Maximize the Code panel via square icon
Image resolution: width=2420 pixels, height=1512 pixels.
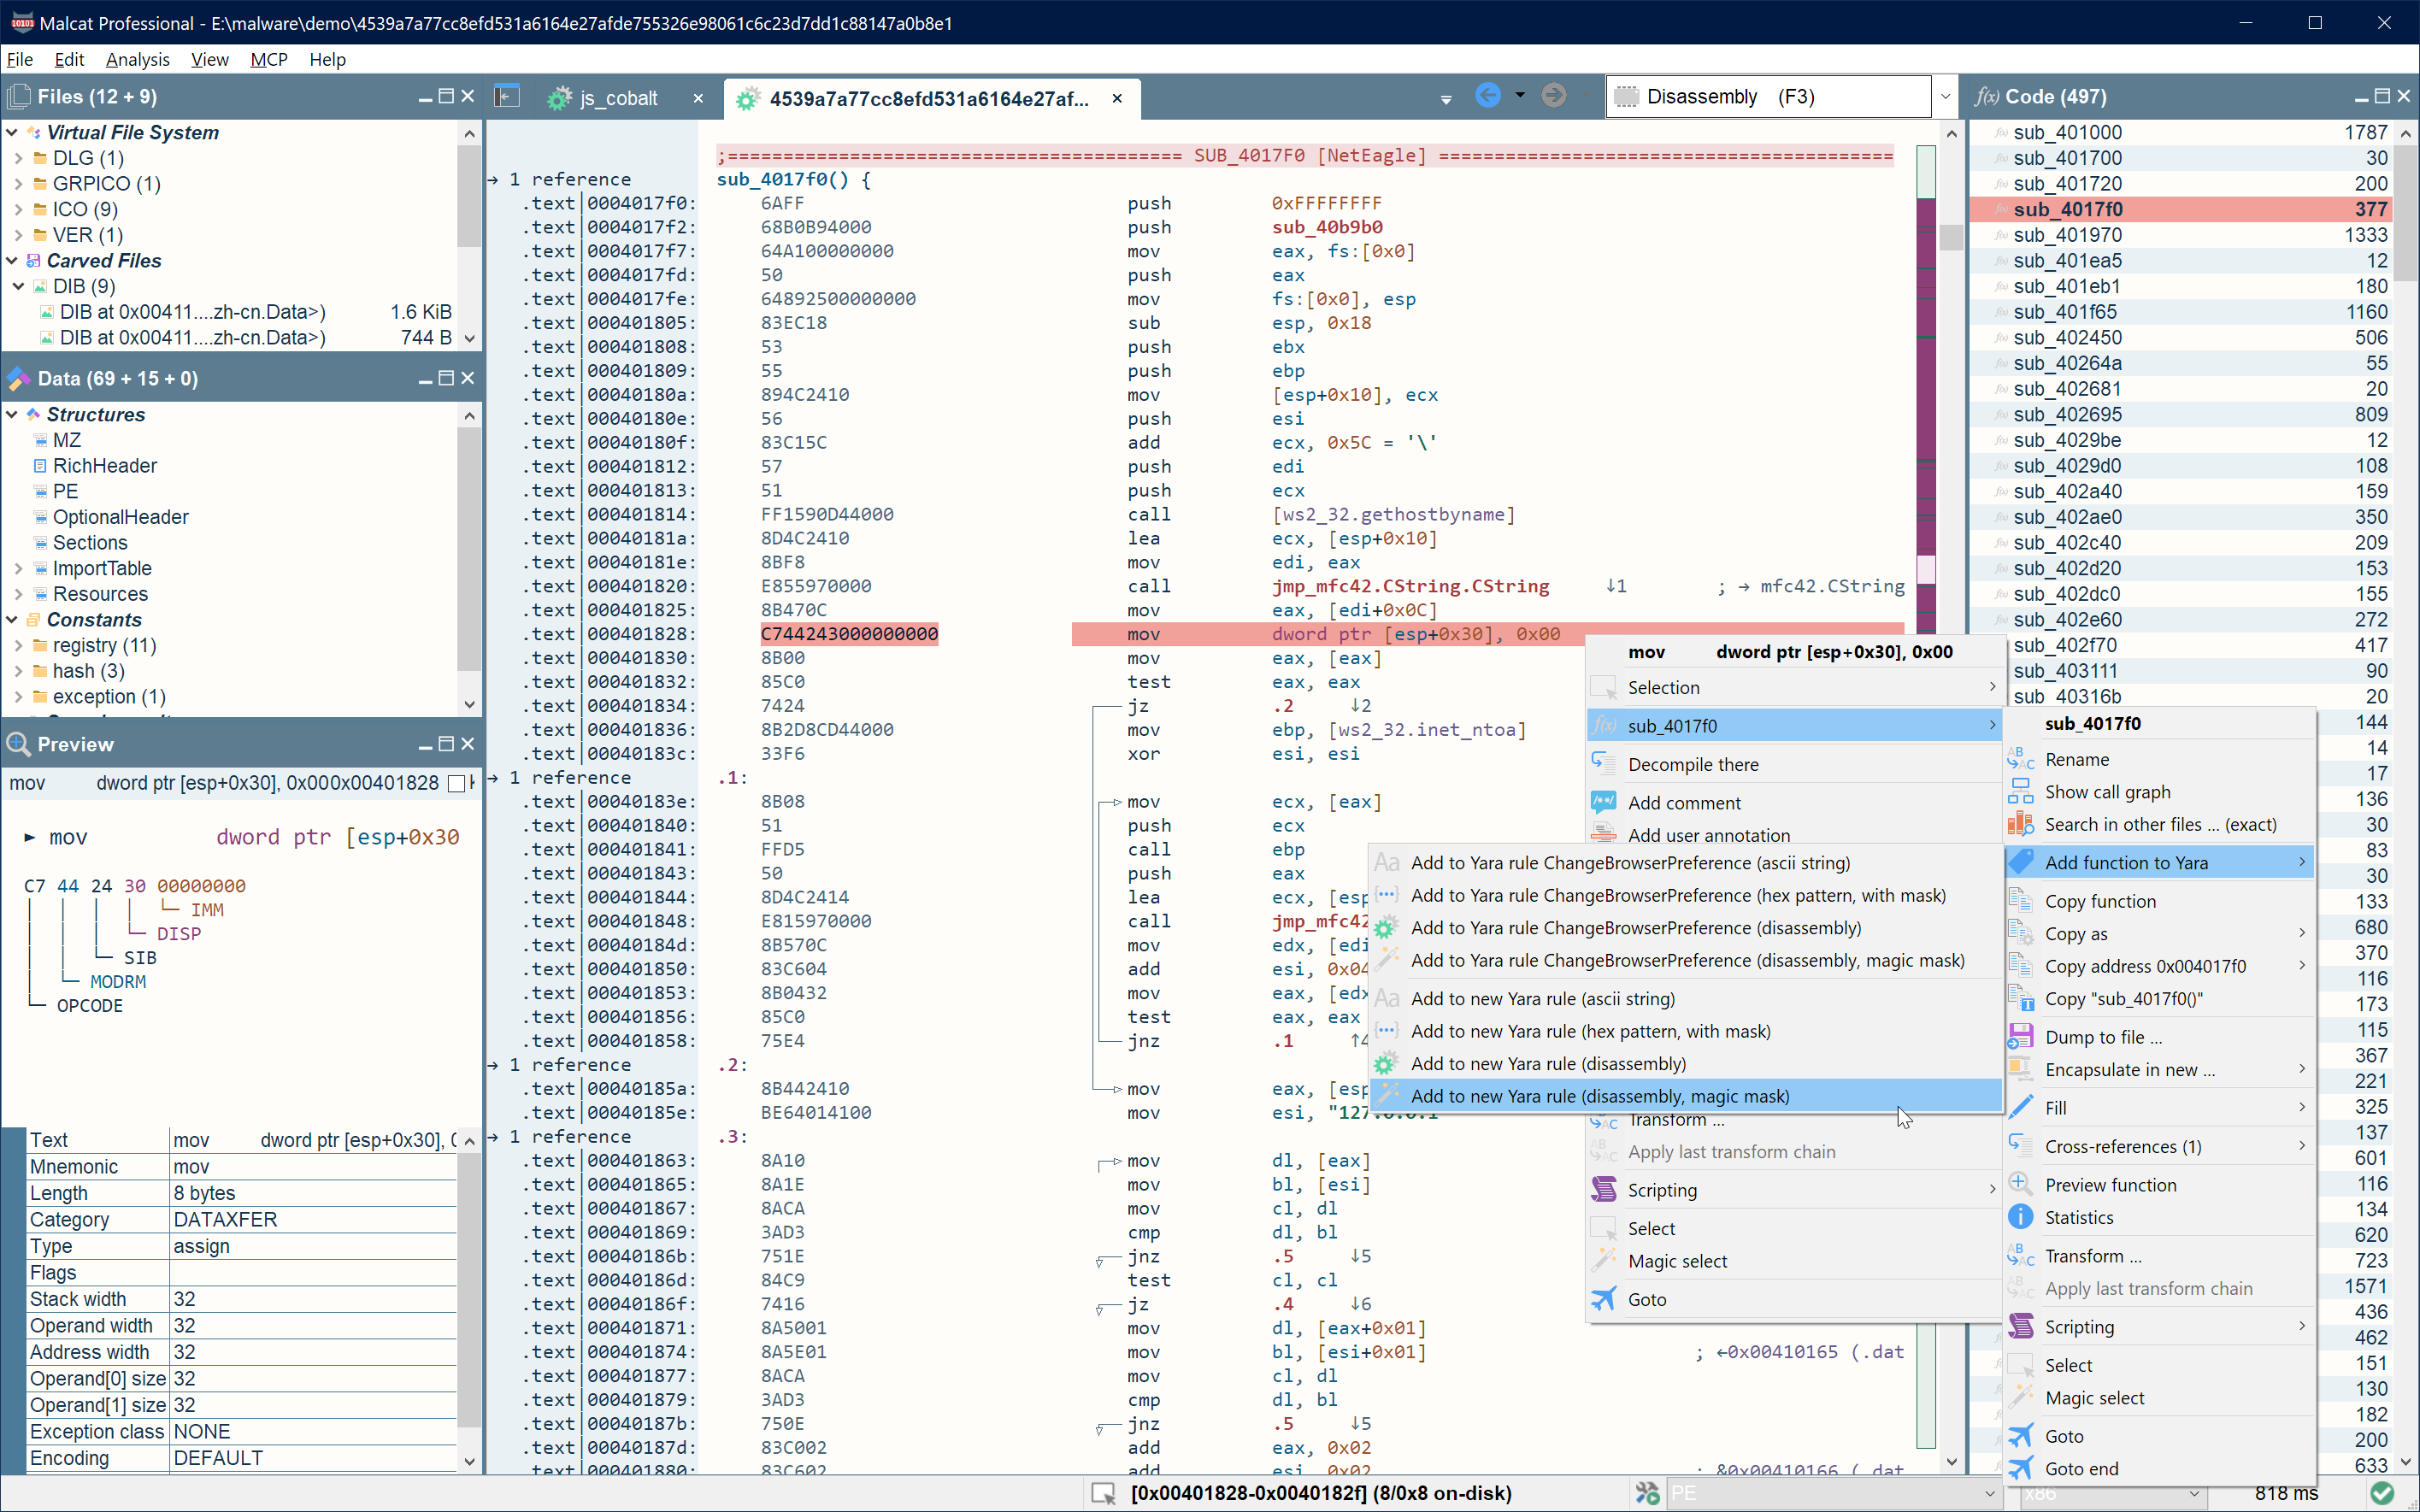point(2382,96)
